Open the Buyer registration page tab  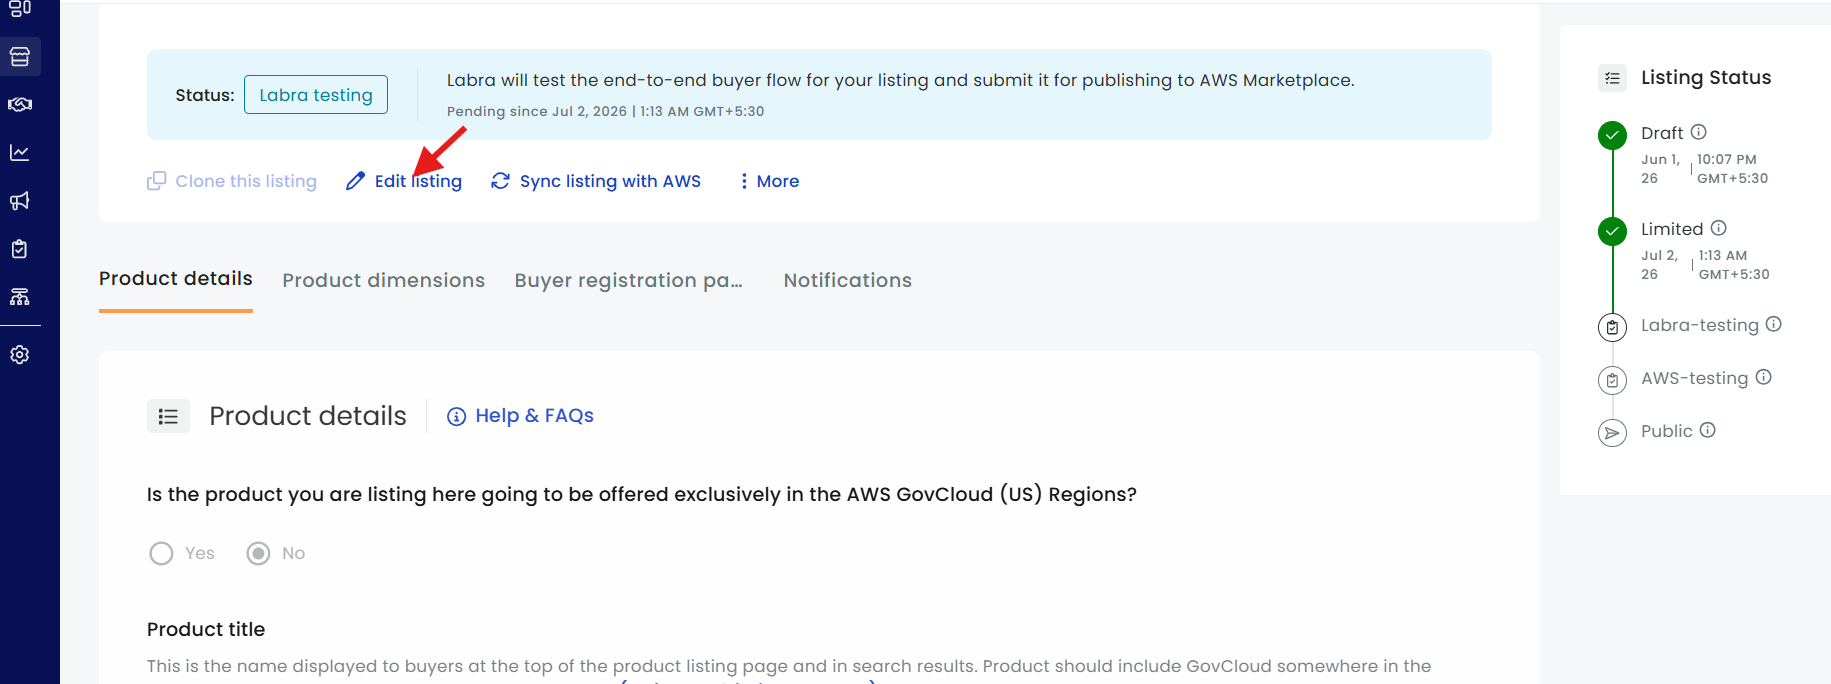629,281
